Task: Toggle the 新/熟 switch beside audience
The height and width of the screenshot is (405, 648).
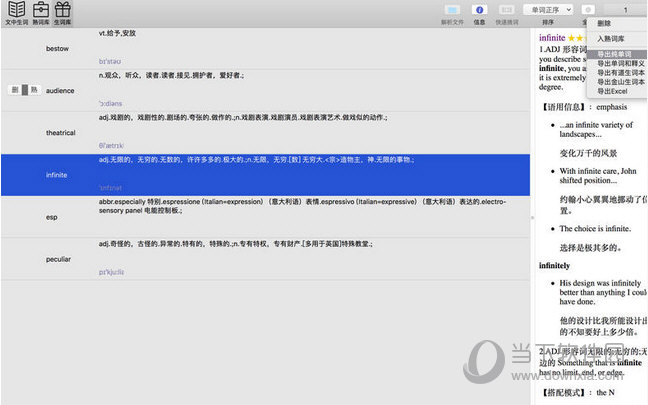Action: point(22,90)
